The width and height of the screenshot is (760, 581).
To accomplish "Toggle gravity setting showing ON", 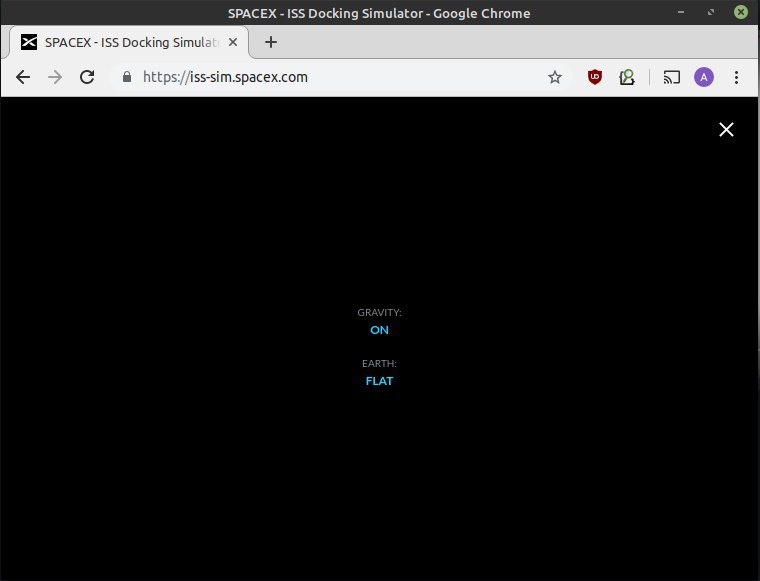I will [379, 330].
